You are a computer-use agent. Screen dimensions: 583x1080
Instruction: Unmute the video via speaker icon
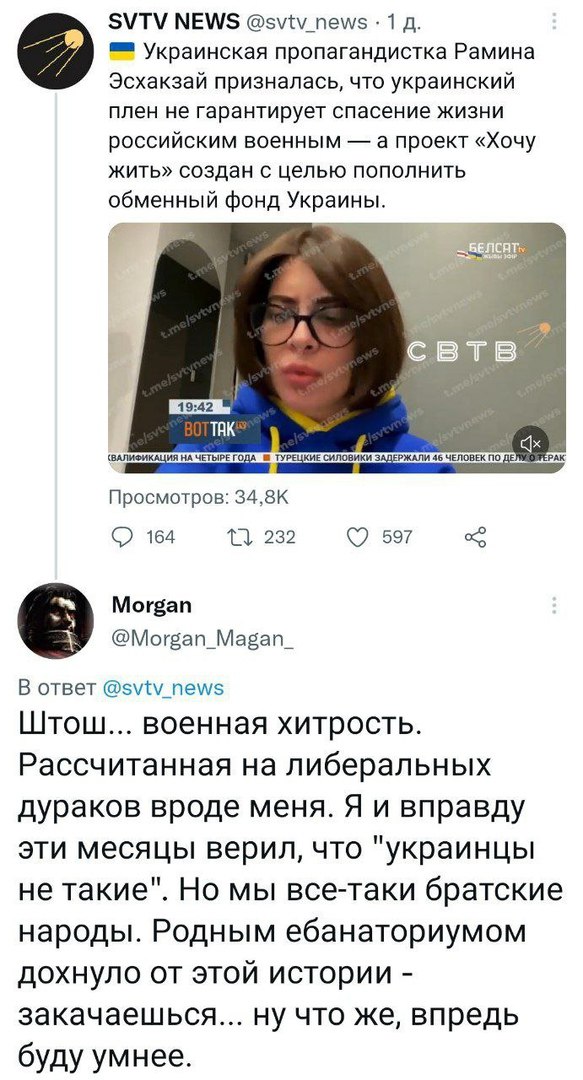531,442
